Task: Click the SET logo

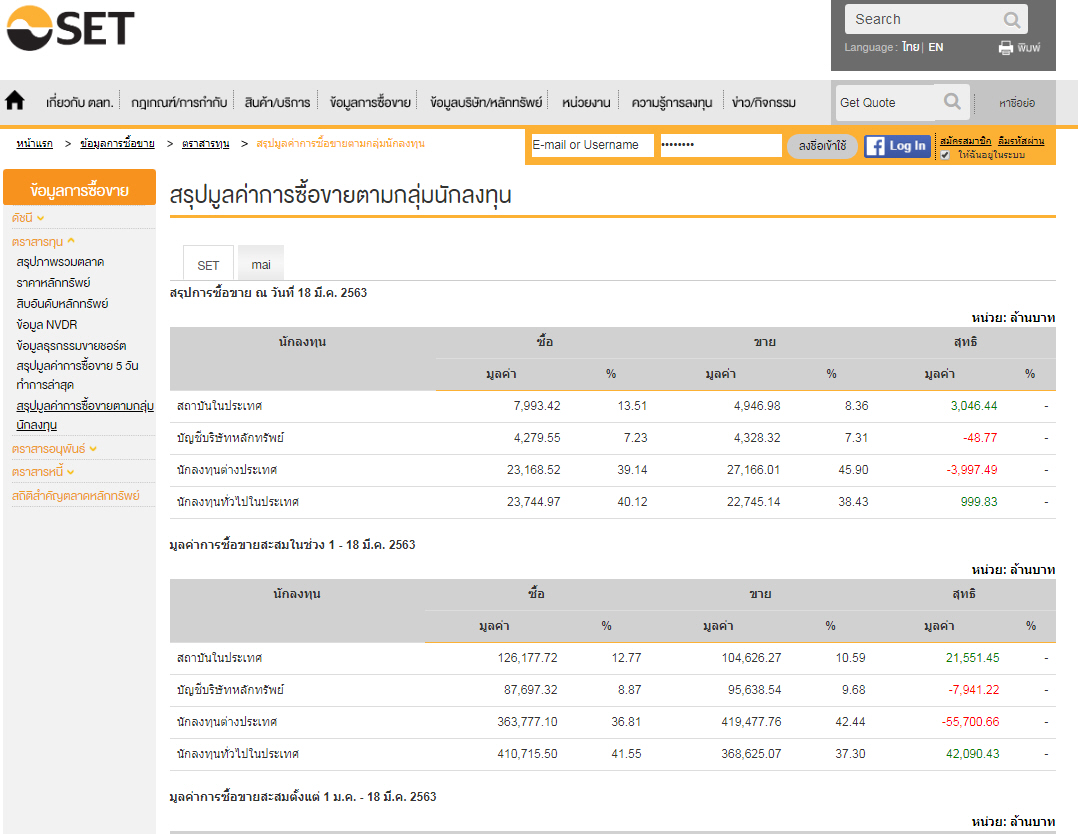Action: (70, 28)
